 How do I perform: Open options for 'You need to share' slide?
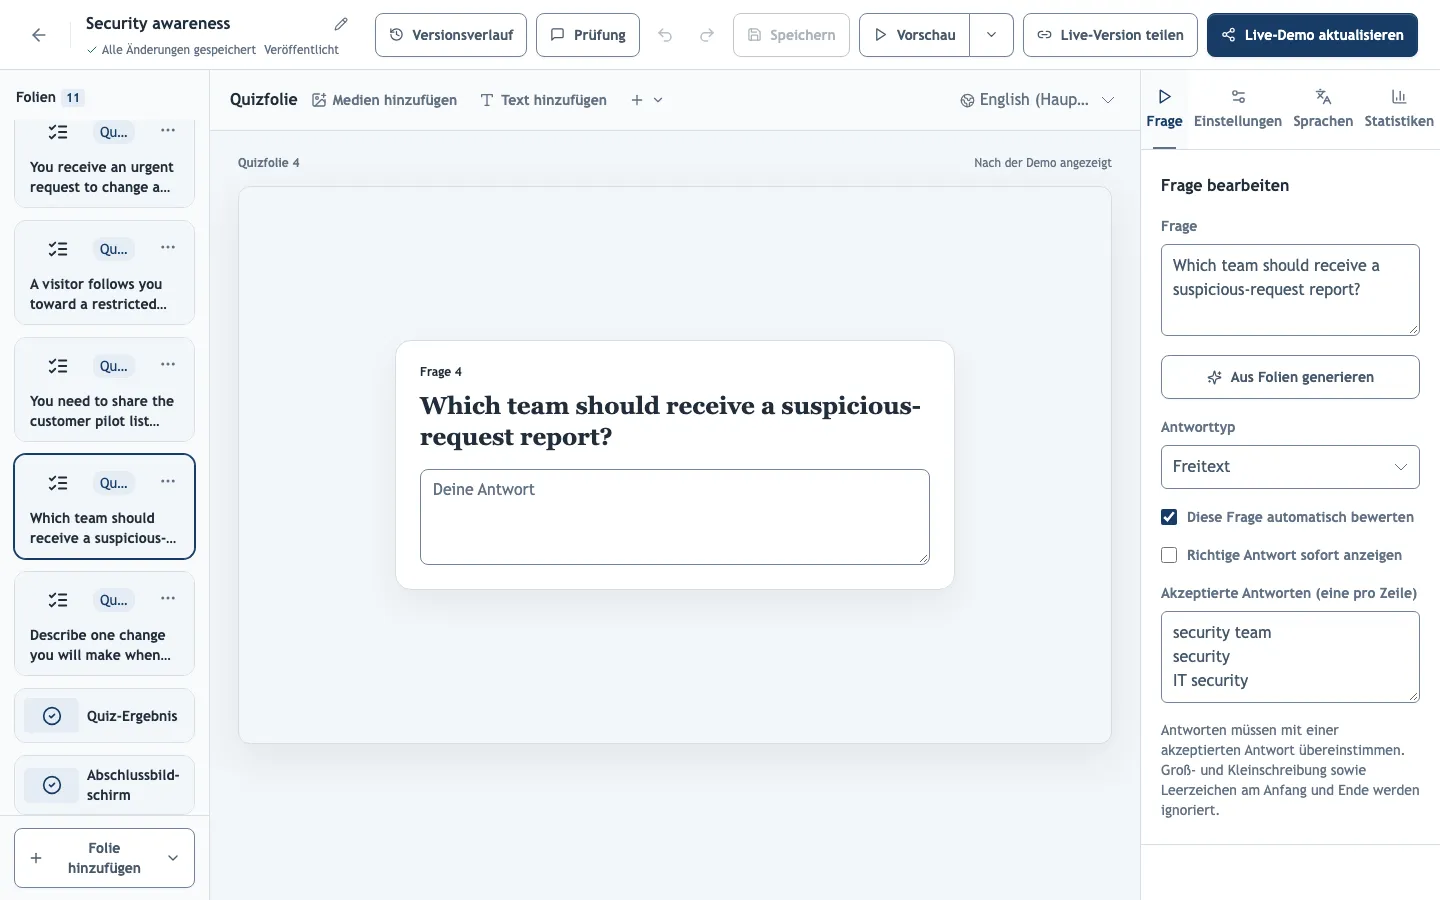coord(168,365)
